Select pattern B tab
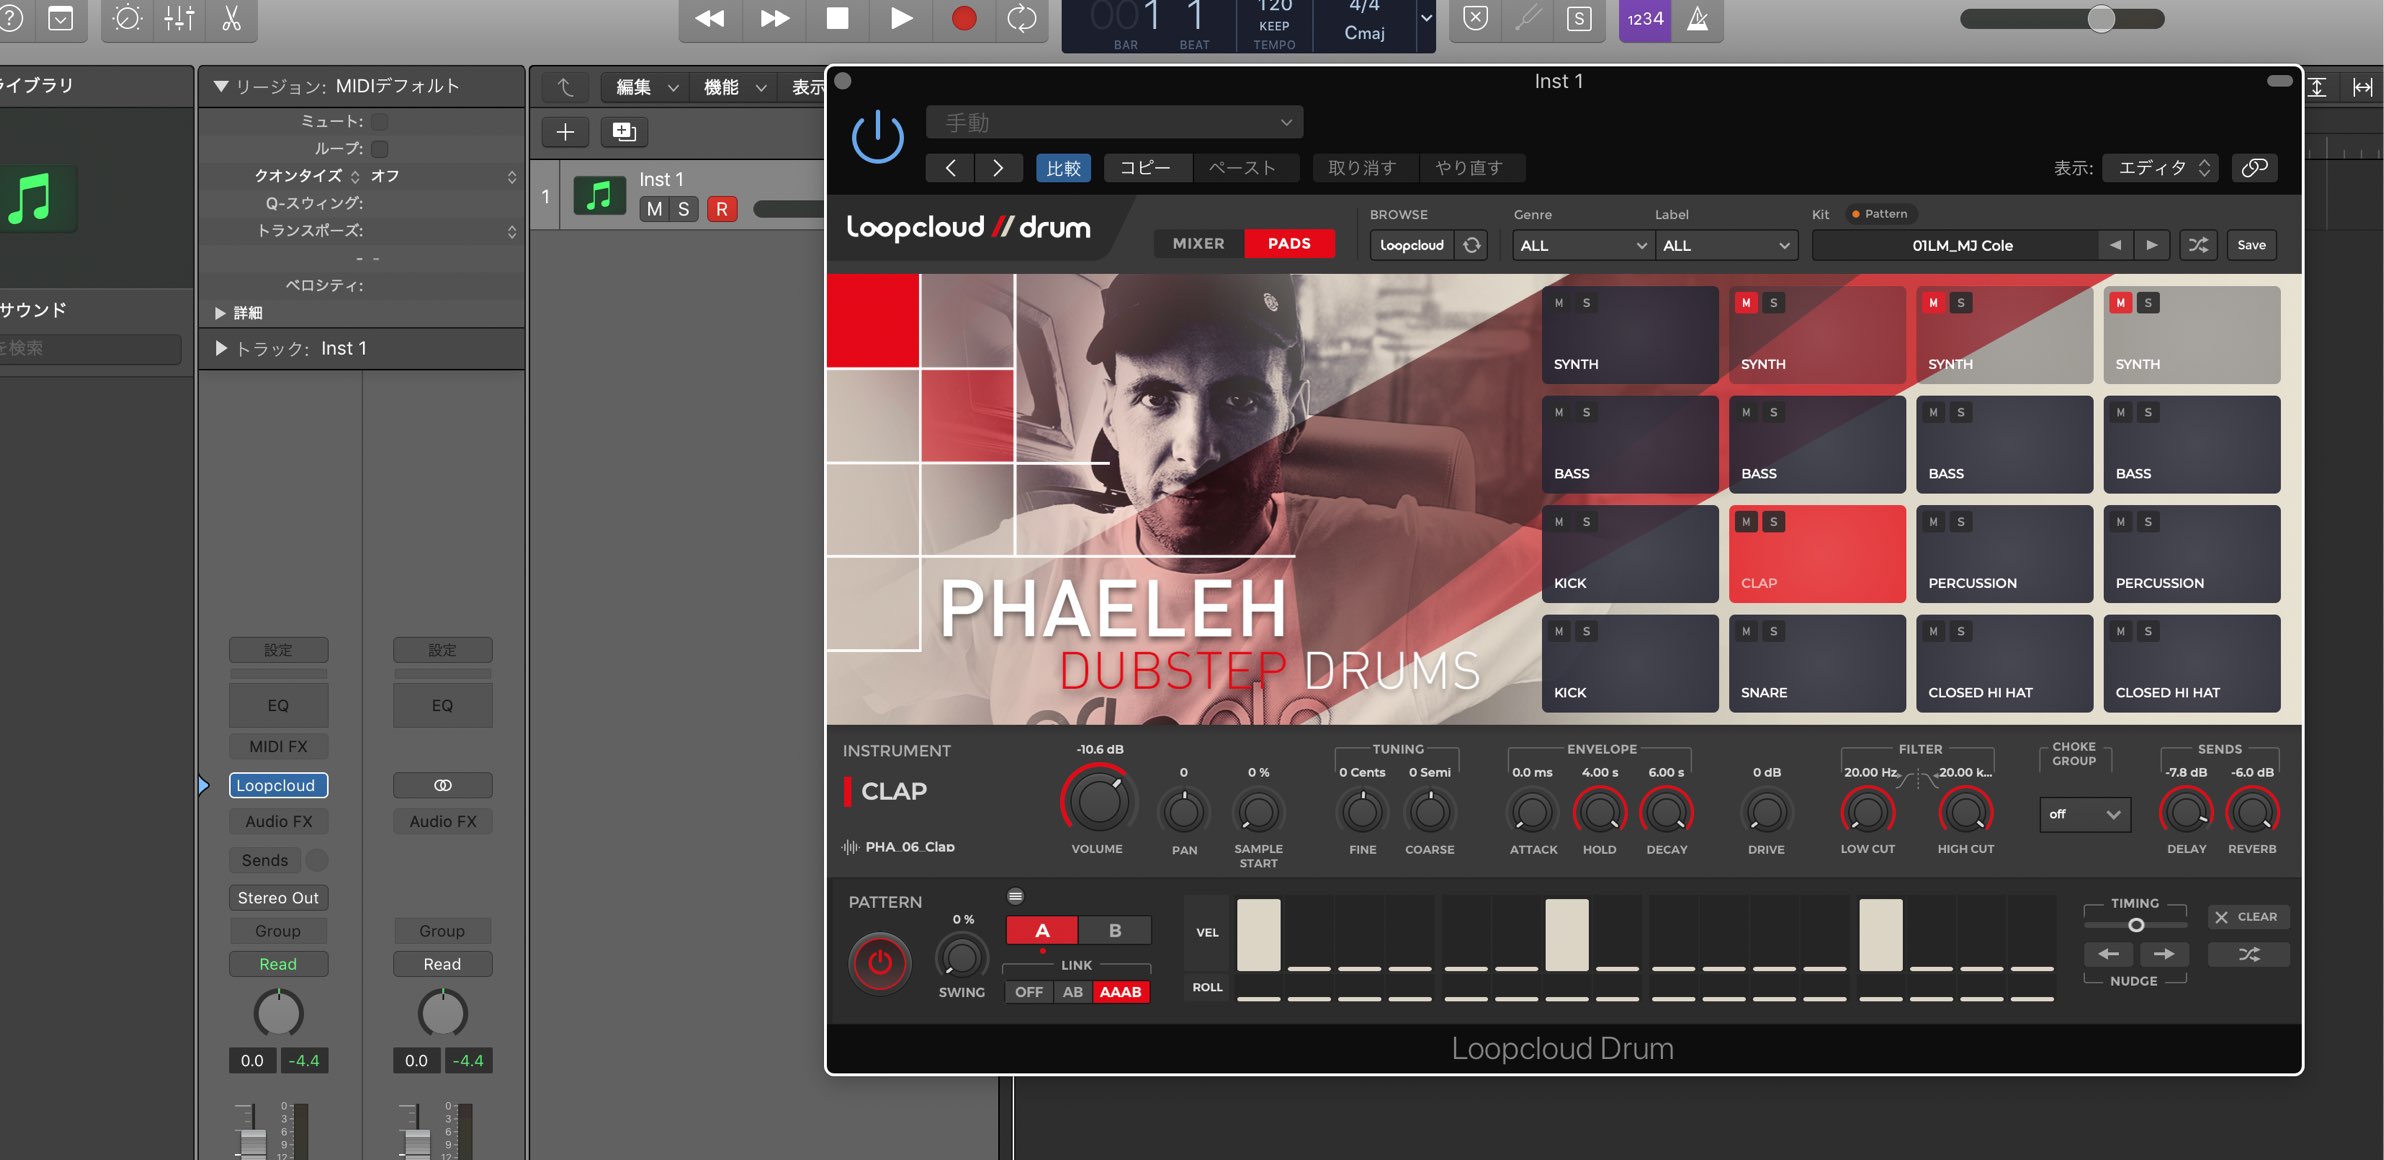Image resolution: width=2384 pixels, height=1160 pixels. click(1115, 931)
